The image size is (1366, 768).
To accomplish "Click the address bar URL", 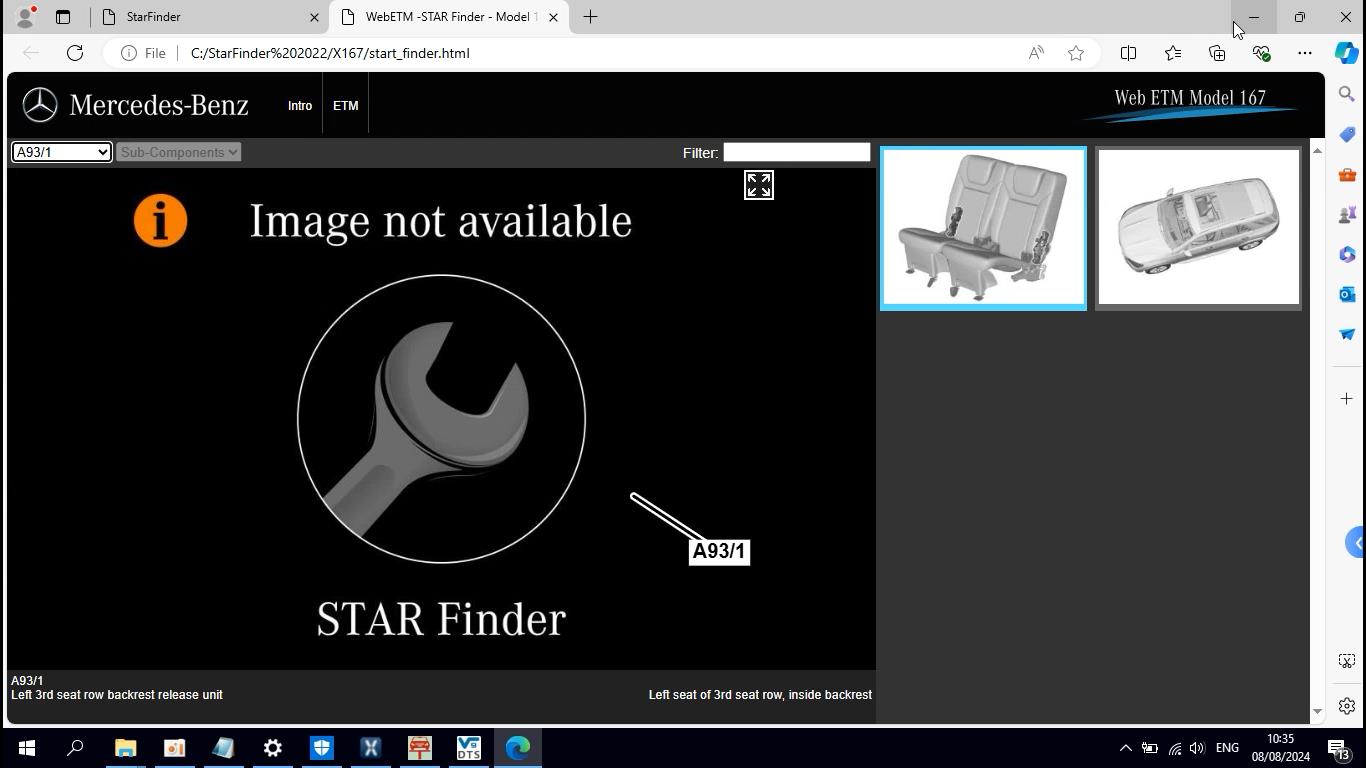I will pyautogui.click(x=330, y=53).
